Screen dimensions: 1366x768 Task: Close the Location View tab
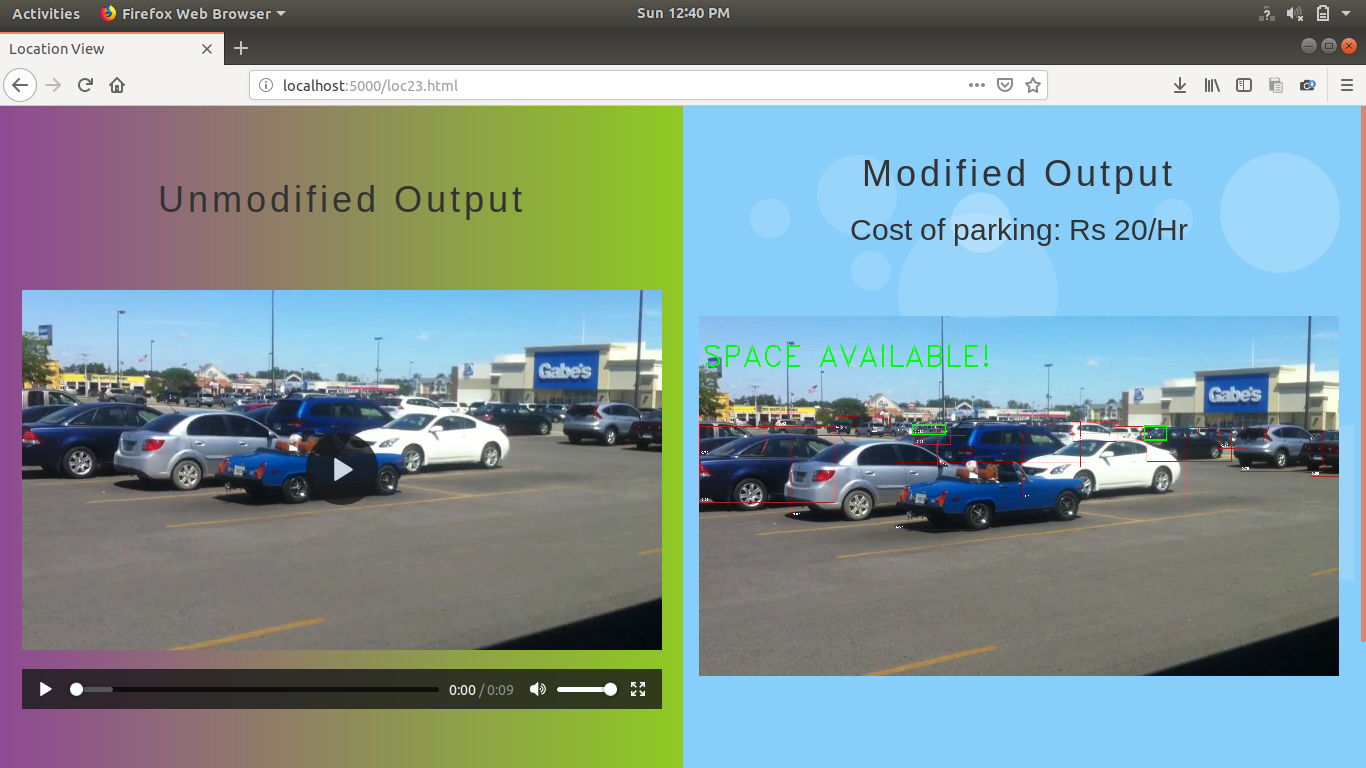207,48
